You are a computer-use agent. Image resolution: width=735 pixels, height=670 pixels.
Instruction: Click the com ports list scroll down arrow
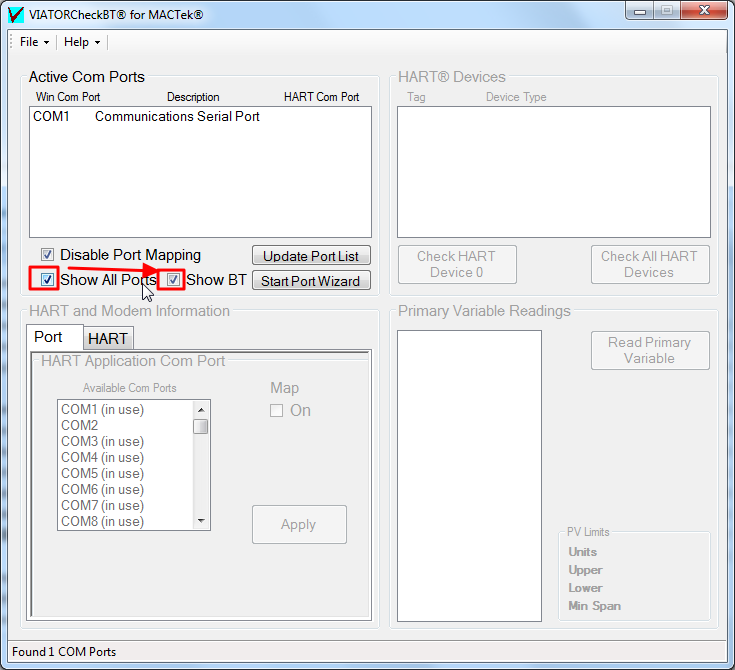pos(201,521)
